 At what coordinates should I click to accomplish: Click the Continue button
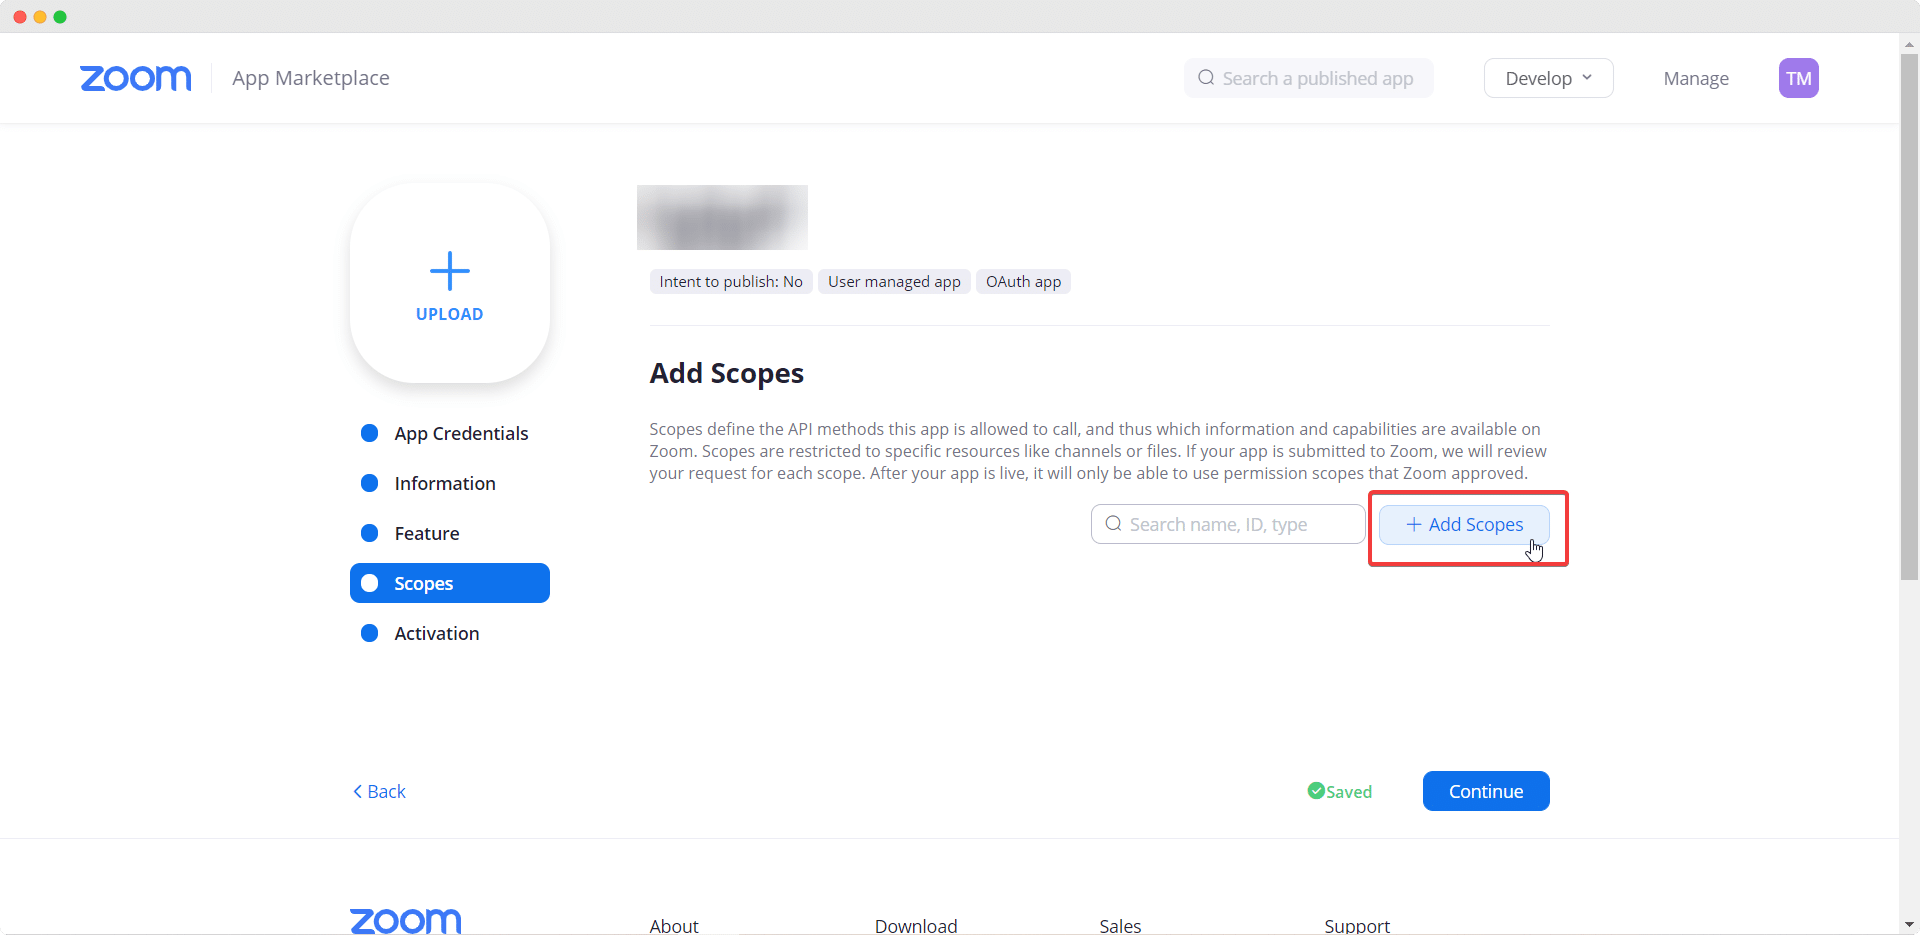click(1485, 791)
